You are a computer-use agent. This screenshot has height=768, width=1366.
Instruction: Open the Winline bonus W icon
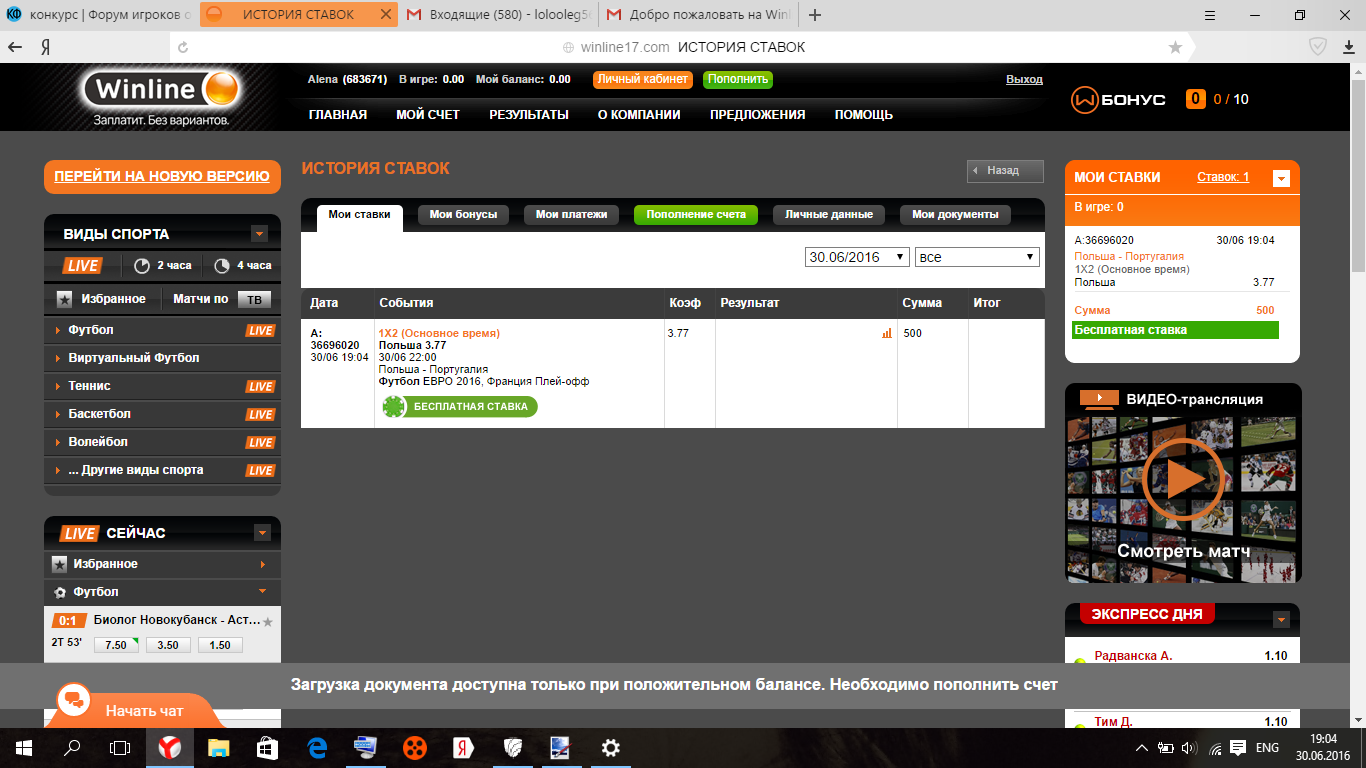[1085, 99]
